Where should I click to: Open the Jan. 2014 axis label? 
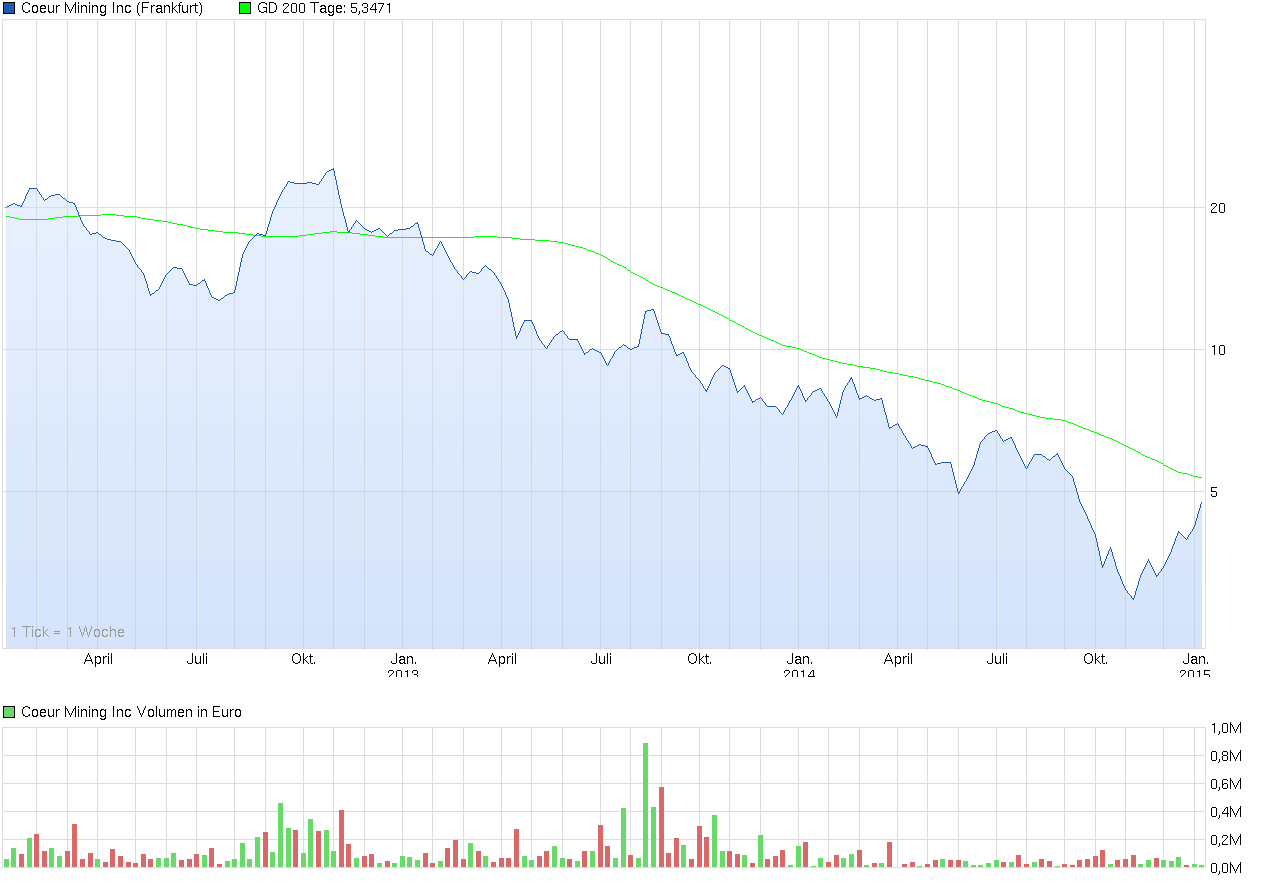coord(800,665)
